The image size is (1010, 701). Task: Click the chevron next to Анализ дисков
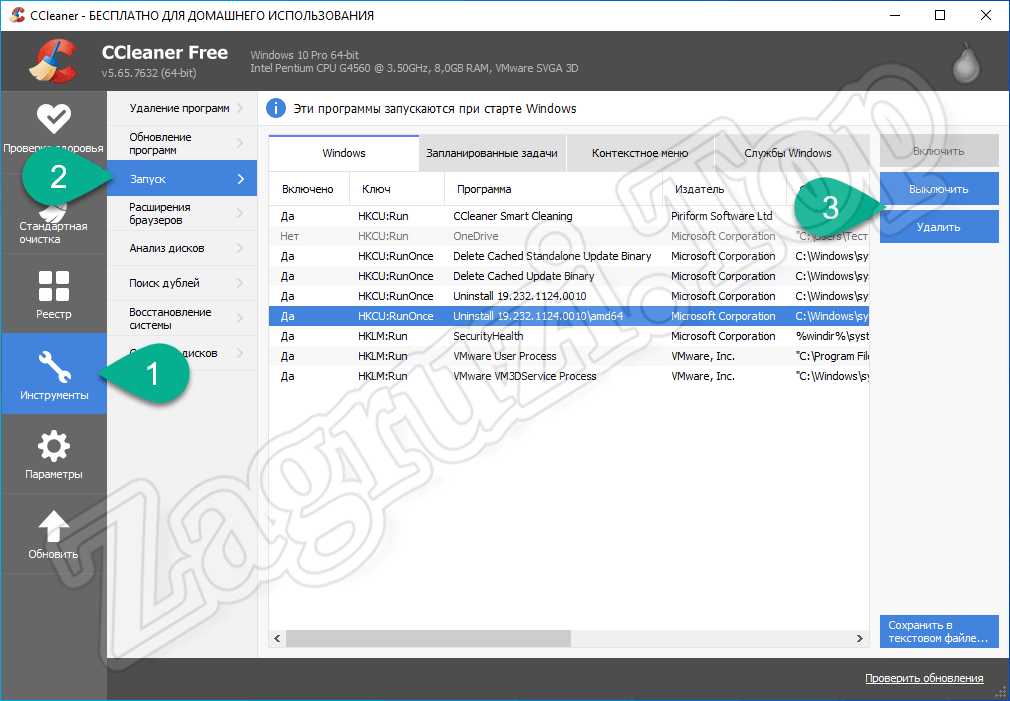tap(241, 248)
